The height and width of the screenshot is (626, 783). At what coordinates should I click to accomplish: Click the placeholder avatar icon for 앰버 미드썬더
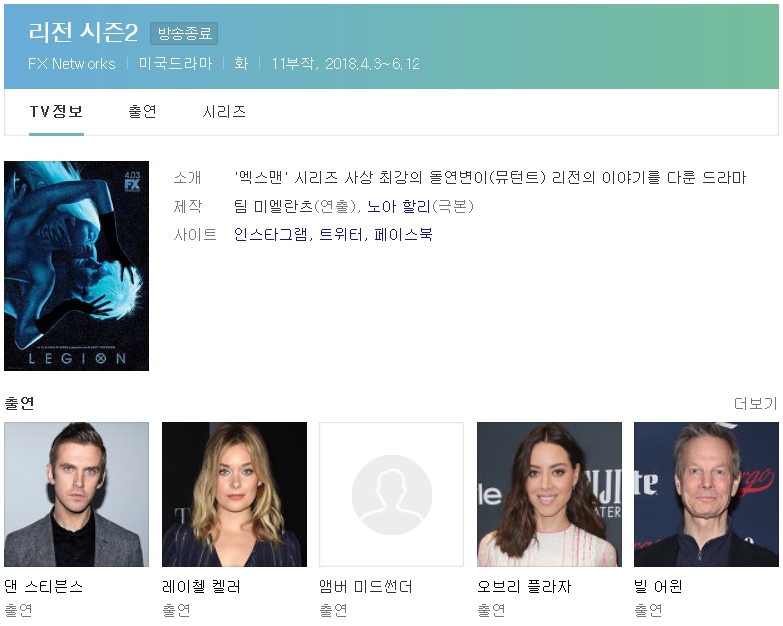pos(391,494)
